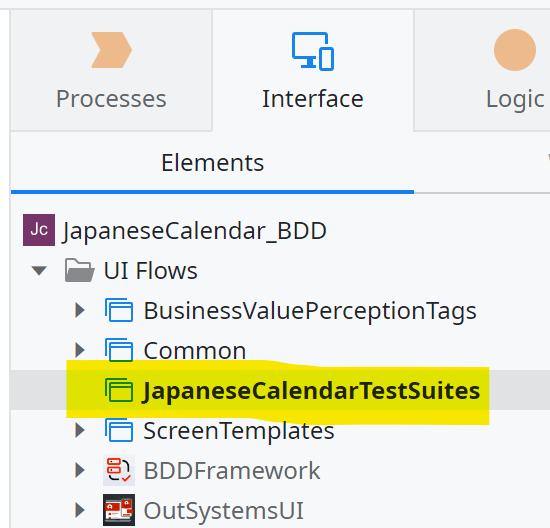Select the JapaneseCalendar_BDD module name
550x528 pixels.
click(x=195, y=230)
